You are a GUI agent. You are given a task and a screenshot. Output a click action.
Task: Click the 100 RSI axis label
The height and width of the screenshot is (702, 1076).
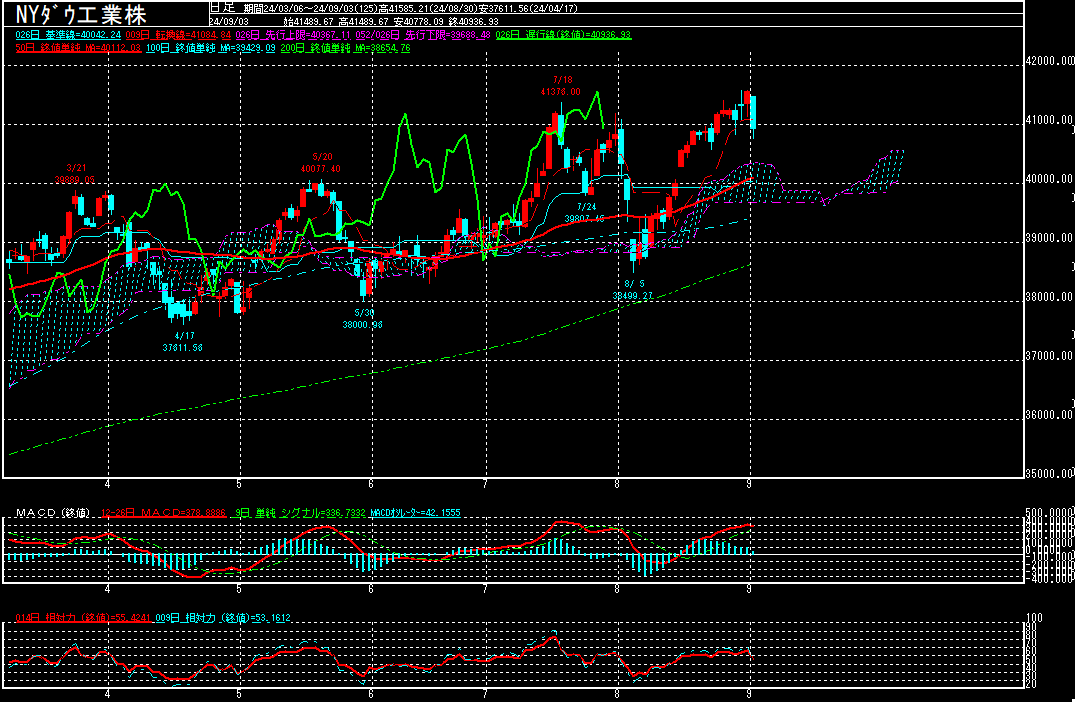click(1033, 618)
